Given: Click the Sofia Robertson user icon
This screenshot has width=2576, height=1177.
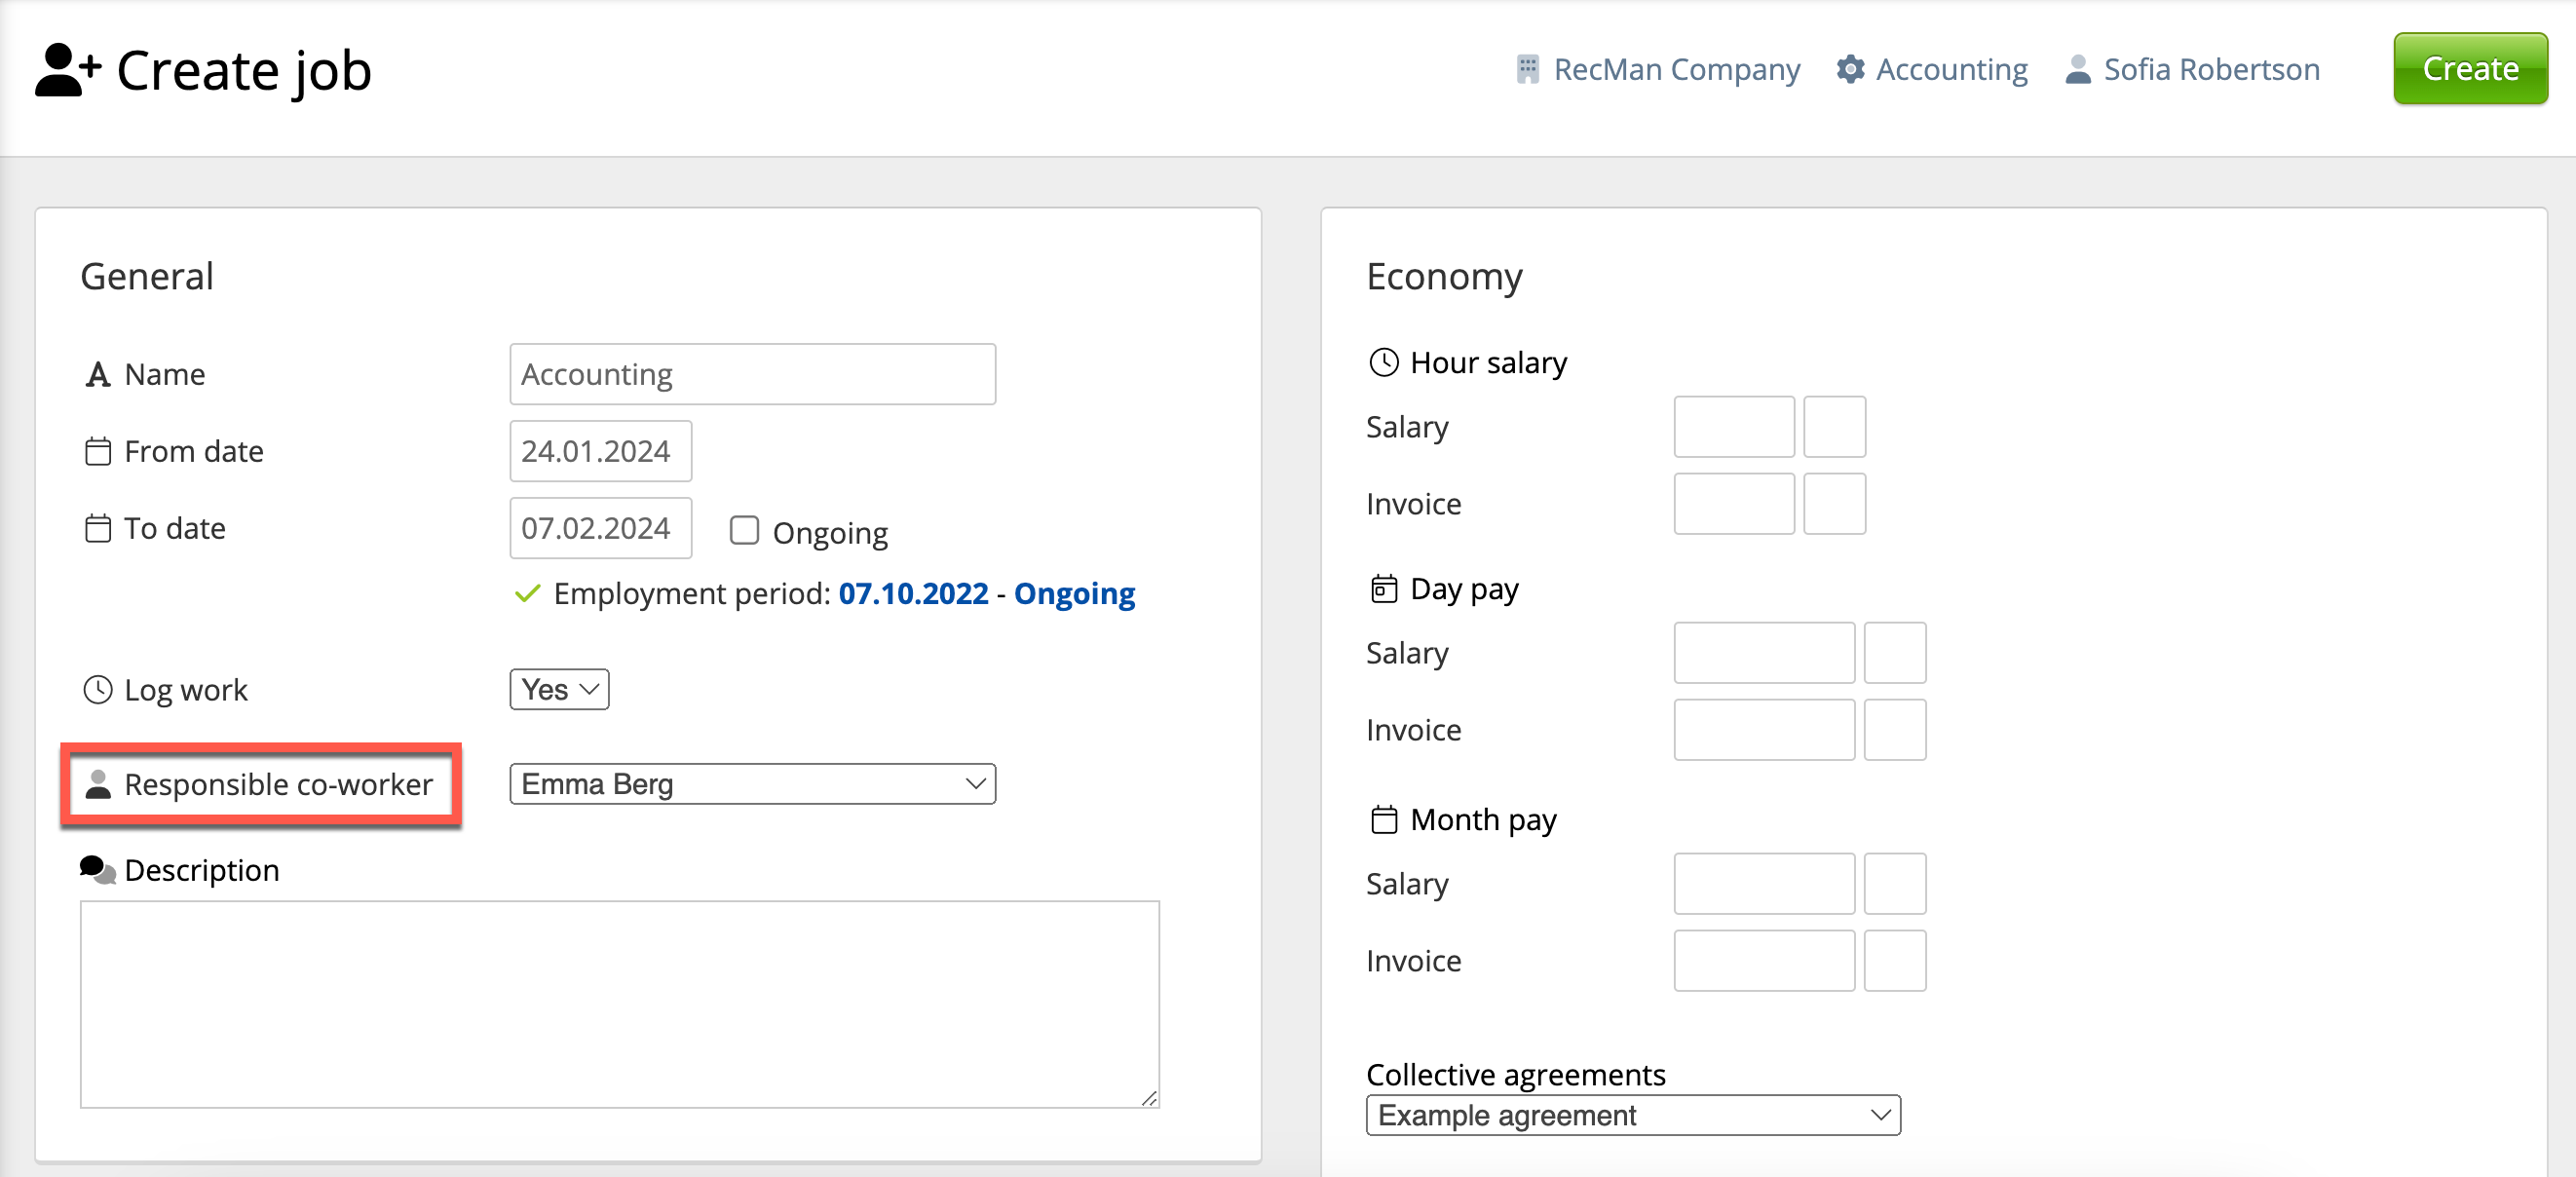Looking at the screenshot, I should click(2078, 70).
